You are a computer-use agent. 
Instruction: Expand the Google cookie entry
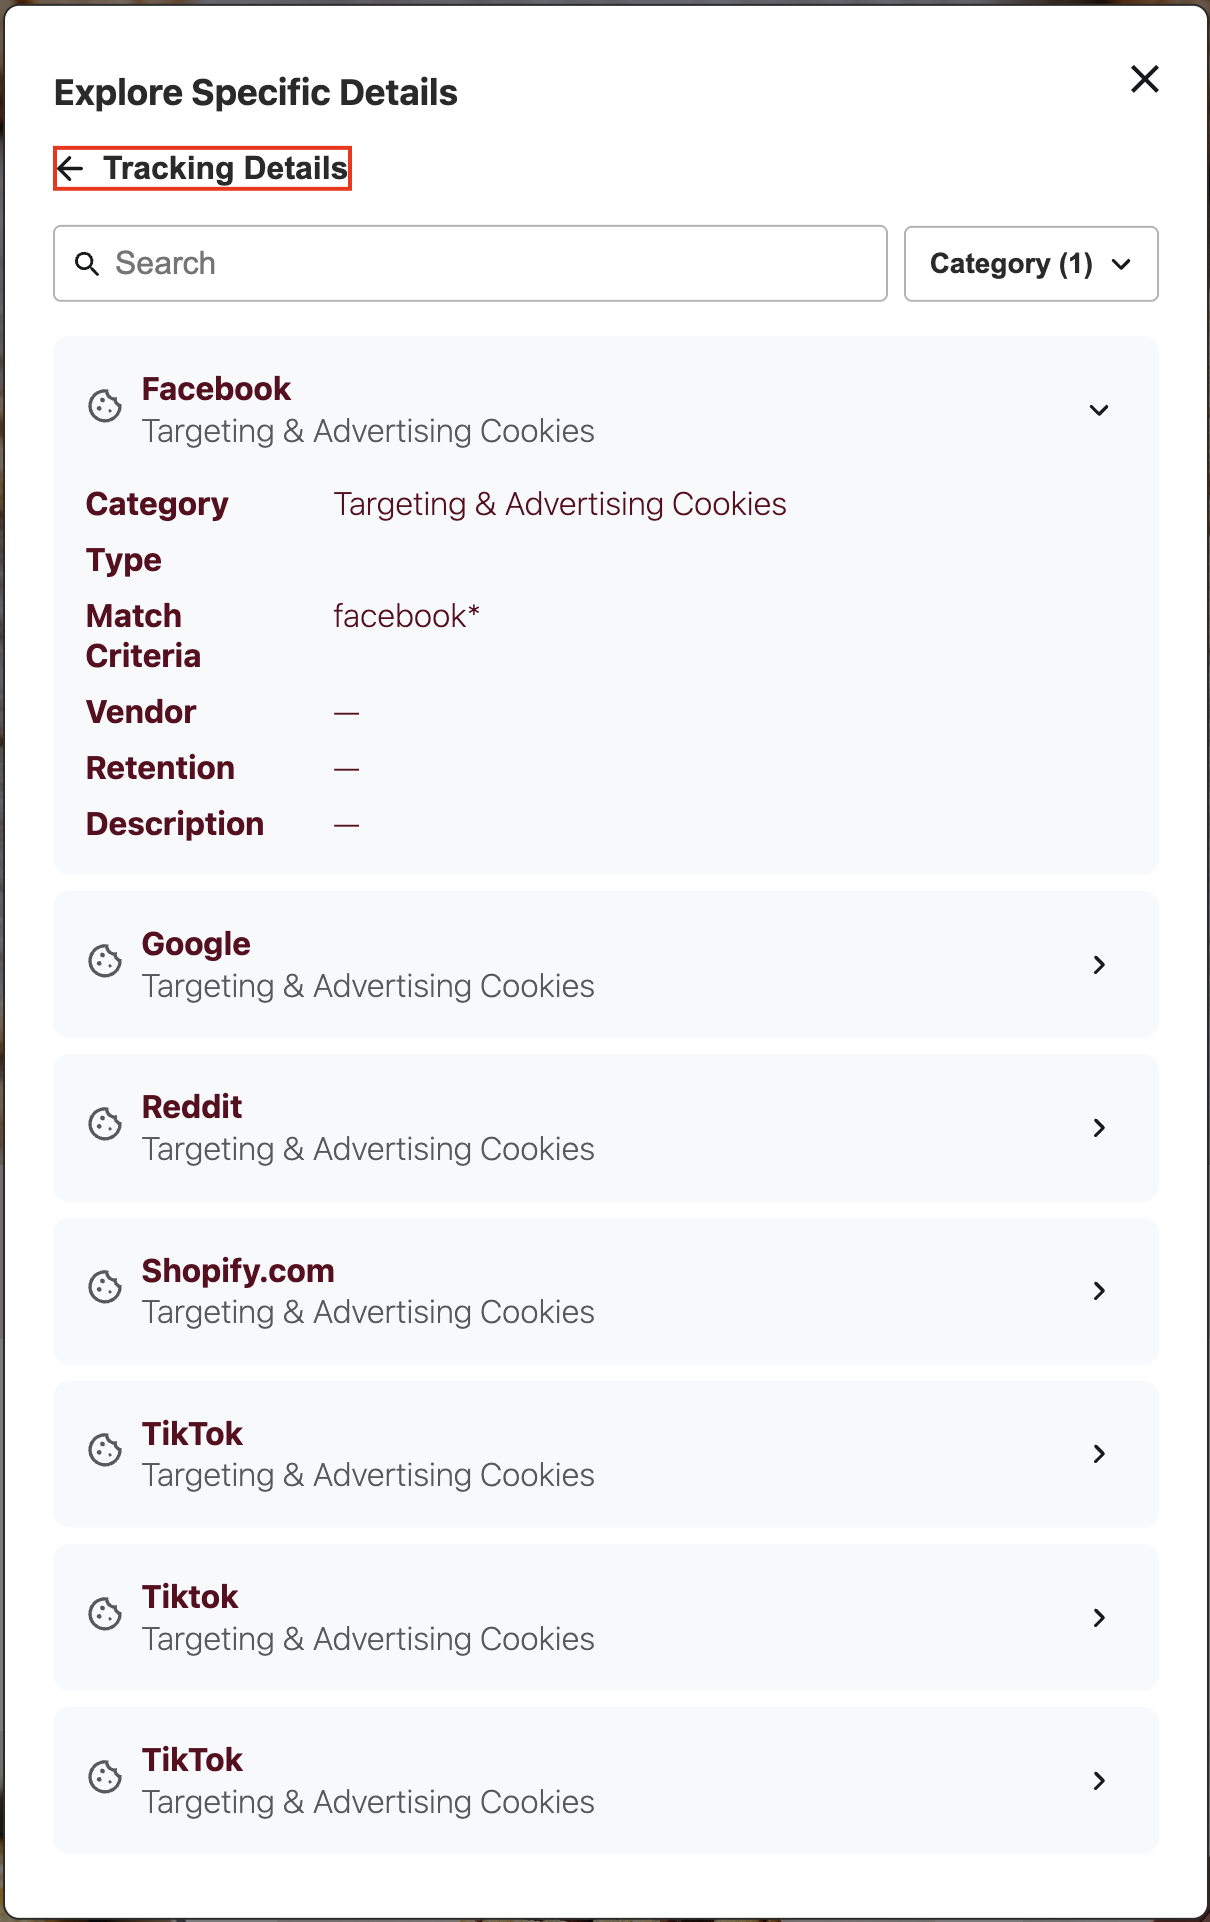[x=1099, y=964]
